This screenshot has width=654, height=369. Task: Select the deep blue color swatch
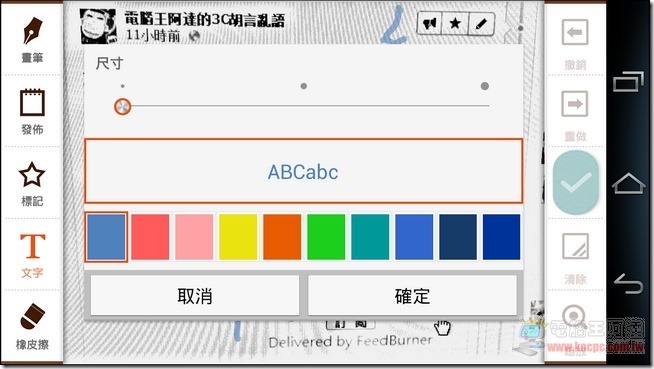click(501, 237)
